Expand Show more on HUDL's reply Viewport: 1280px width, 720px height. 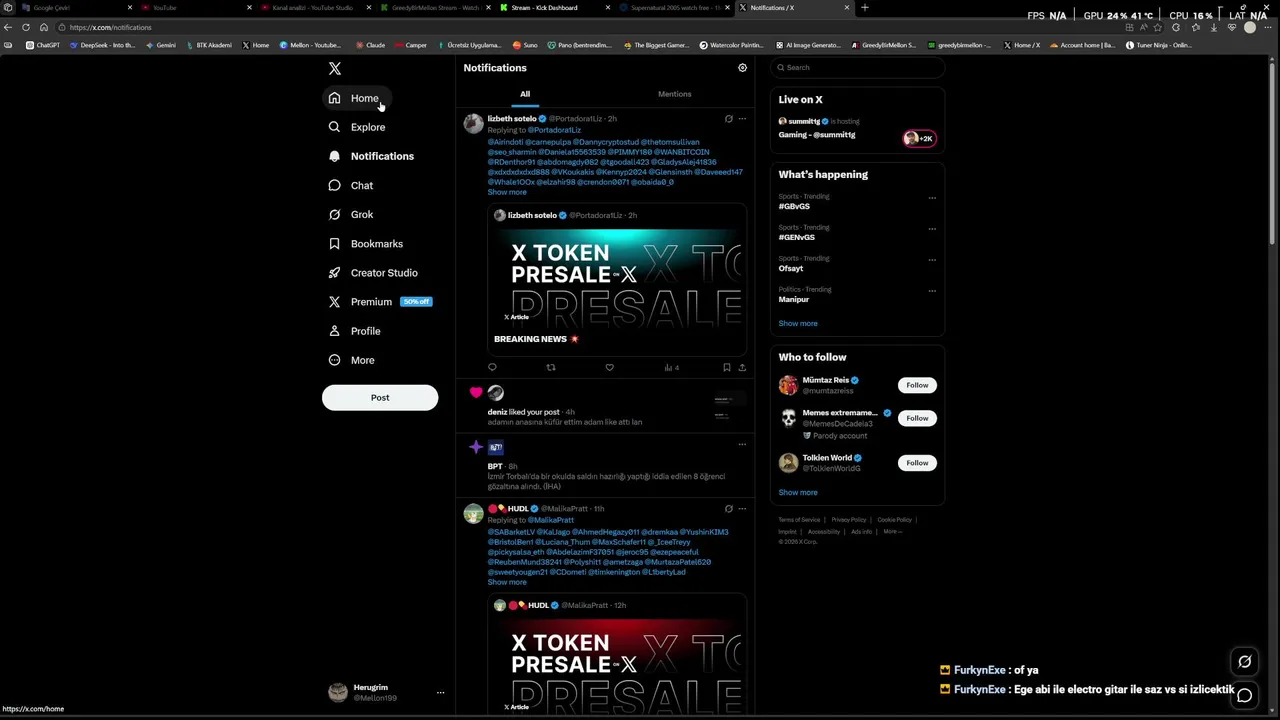(x=507, y=582)
